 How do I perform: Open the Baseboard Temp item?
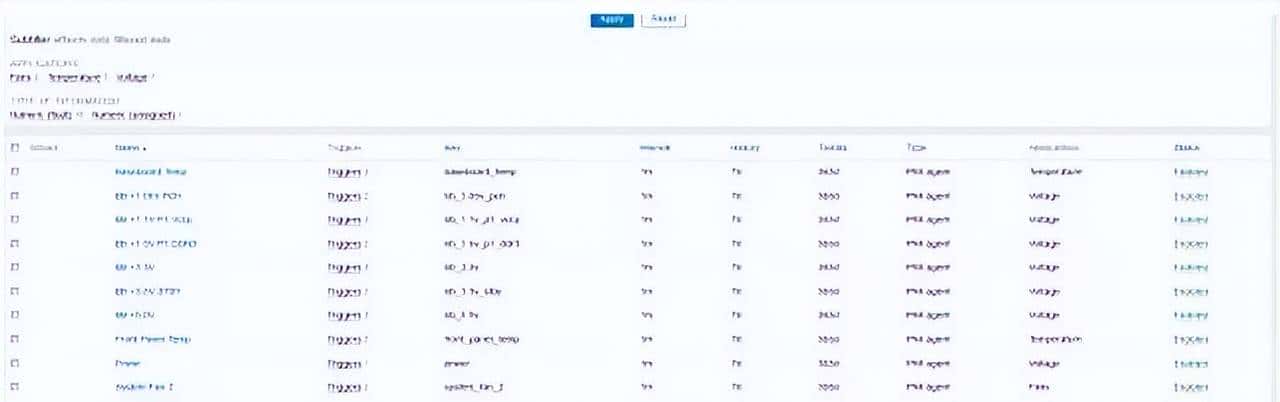click(151, 171)
